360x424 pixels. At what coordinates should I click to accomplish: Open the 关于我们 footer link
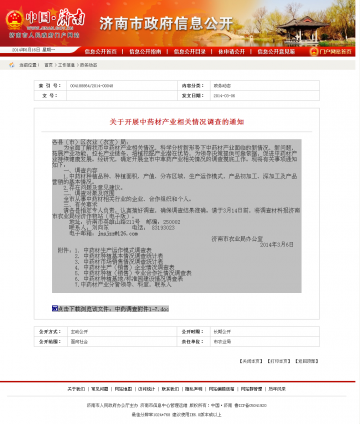coord(76,389)
